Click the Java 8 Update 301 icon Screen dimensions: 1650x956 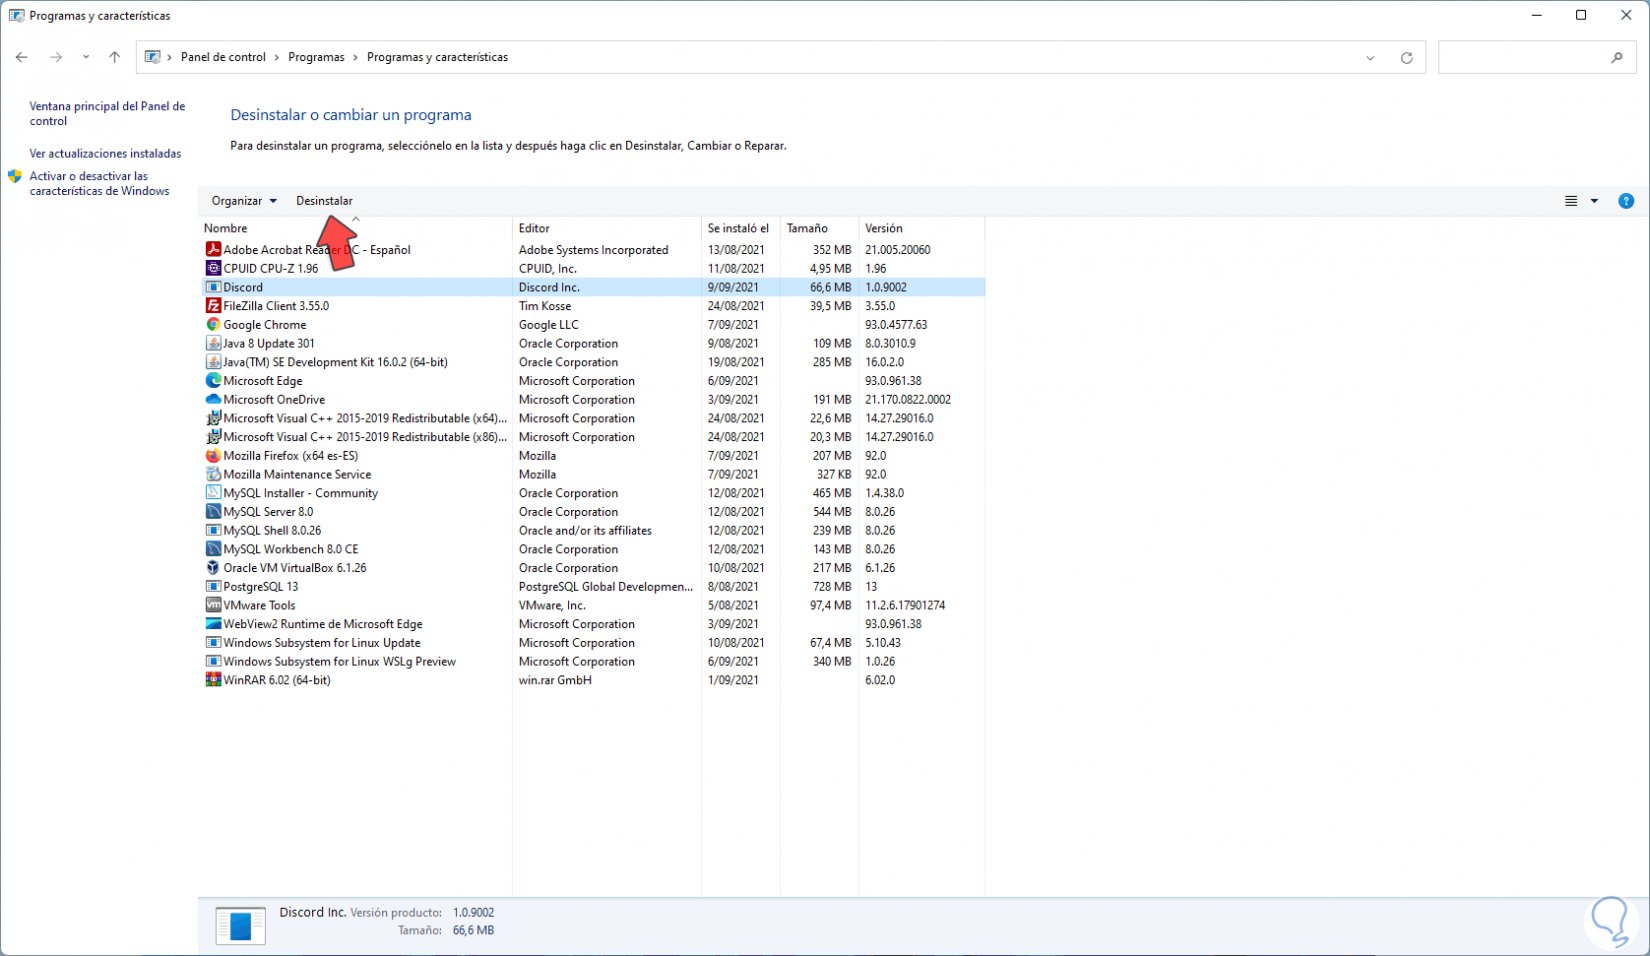coord(213,343)
